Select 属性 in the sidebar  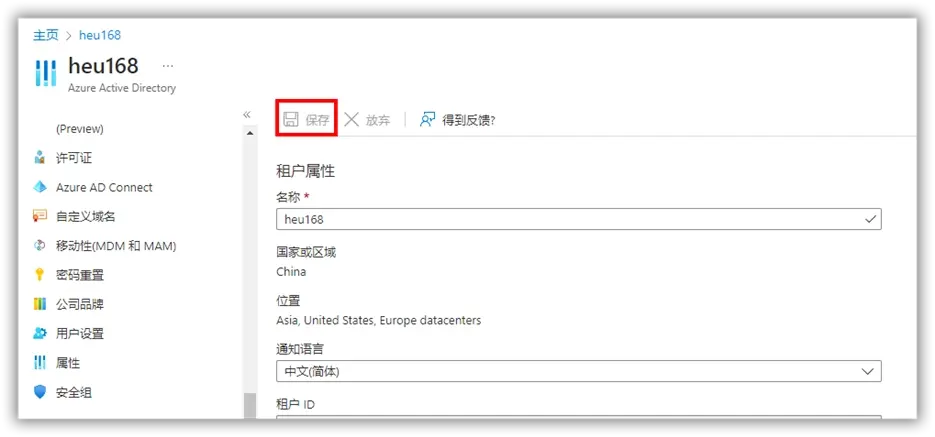[68, 362]
